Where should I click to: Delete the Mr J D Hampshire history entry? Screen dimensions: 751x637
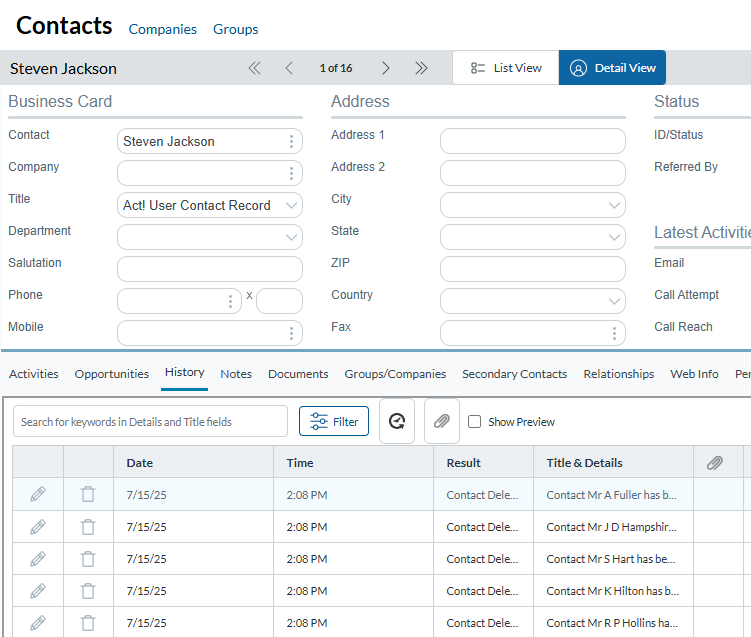[88, 527]
